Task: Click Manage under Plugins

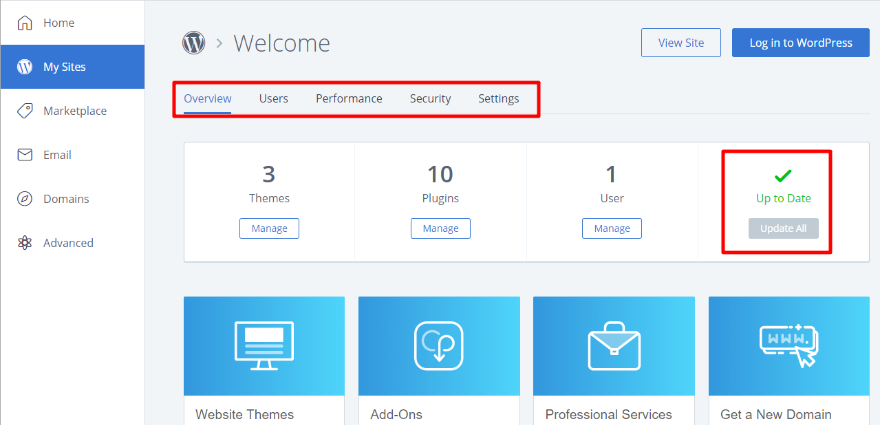Action: coord(441,229)
